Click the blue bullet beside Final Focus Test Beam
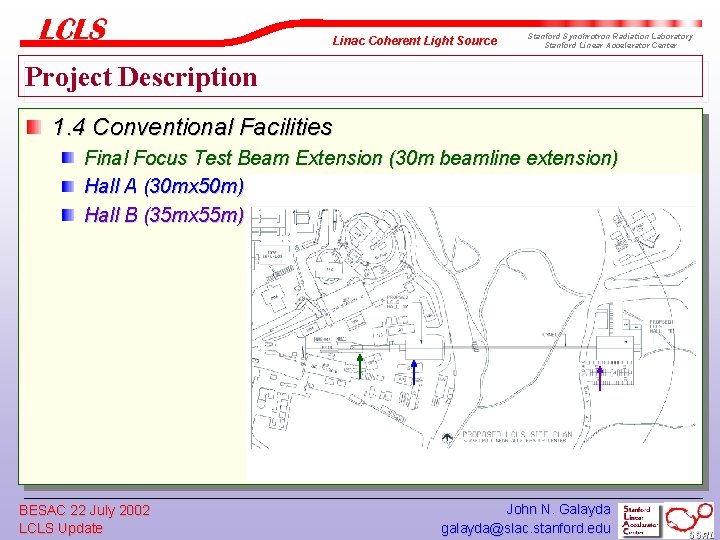Image resolution: width=720 pixels, height=540 pixels. coord(68,158)
